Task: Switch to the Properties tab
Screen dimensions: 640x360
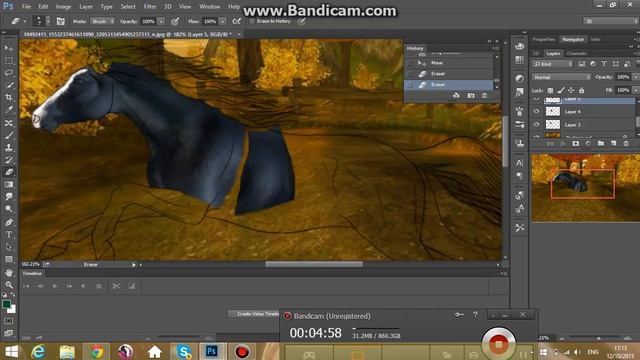Action: [544, 40]
